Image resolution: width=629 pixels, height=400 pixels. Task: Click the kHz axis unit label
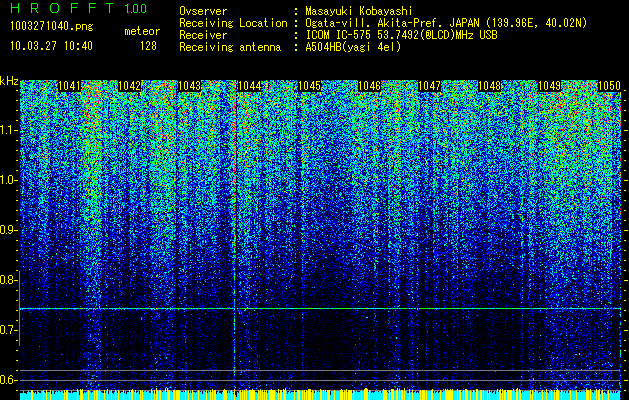point(9,81)
